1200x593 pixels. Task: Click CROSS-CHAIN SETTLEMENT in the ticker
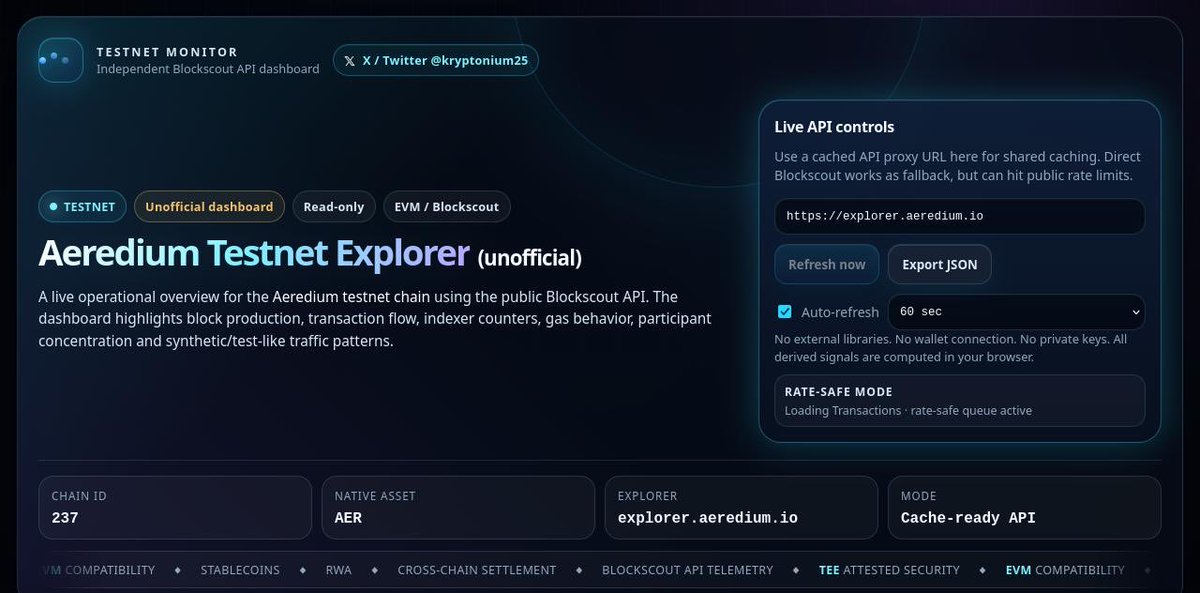[477, 570]
